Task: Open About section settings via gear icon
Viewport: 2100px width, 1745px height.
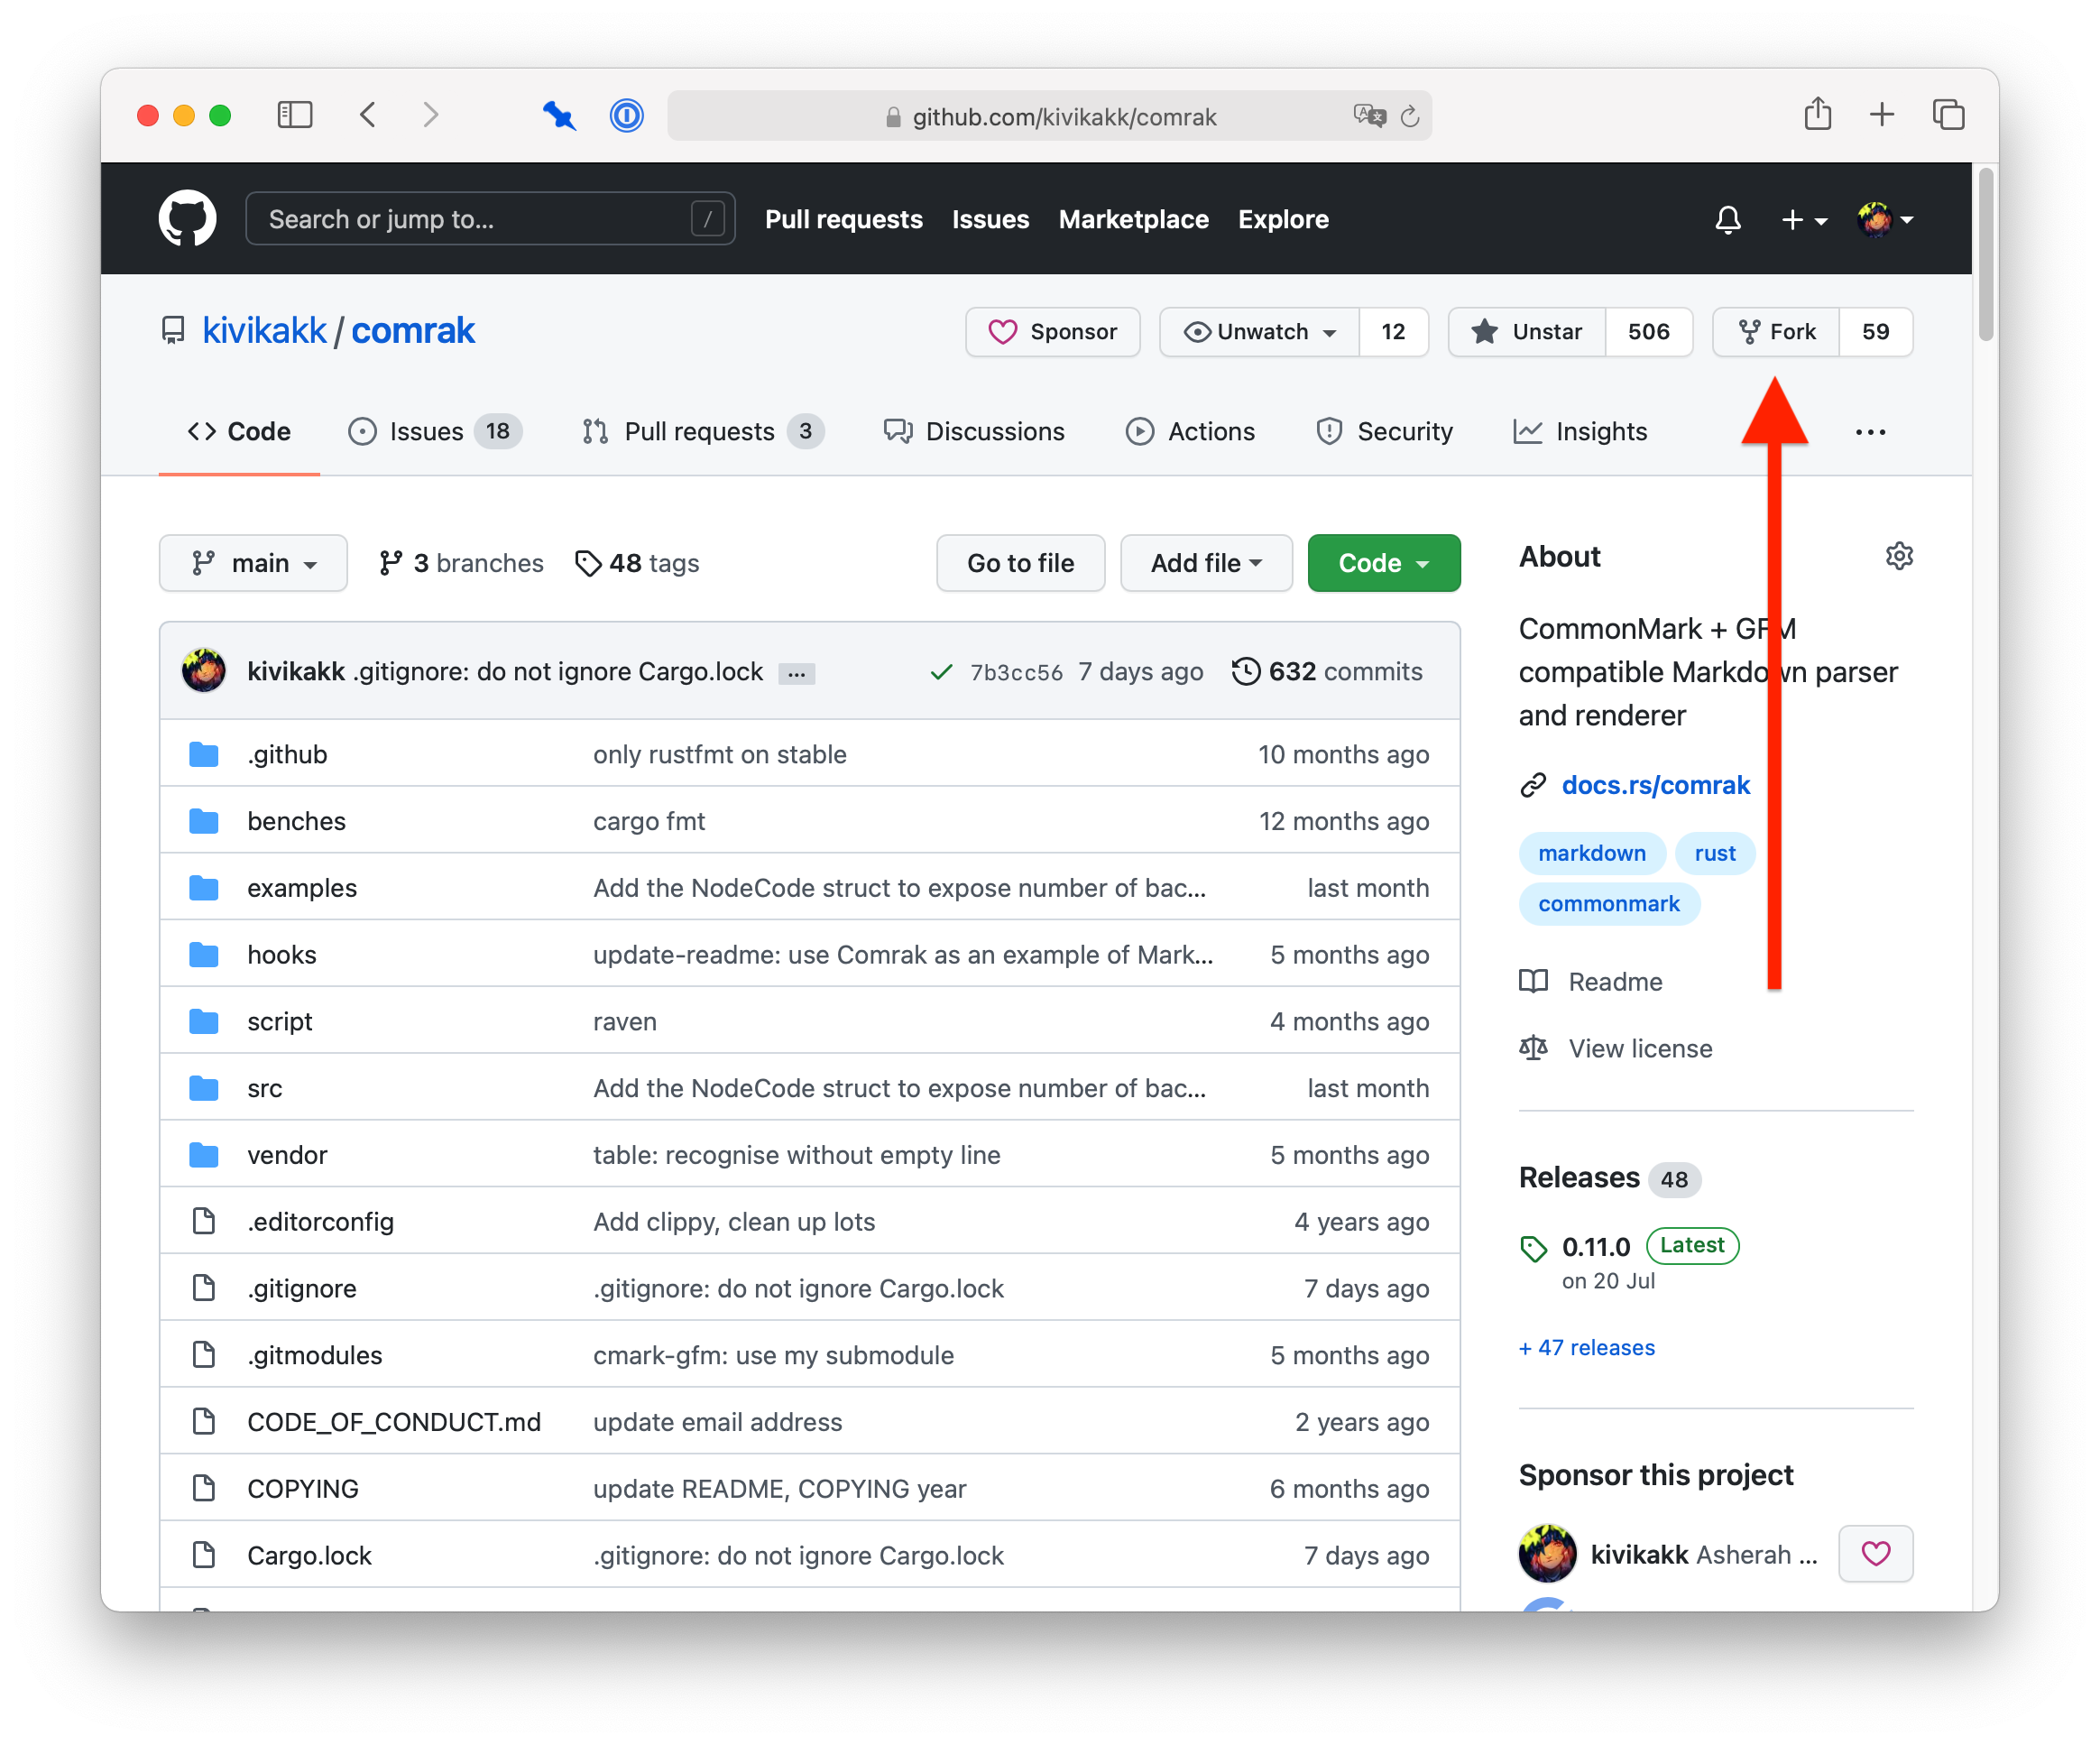Action: tap(1899, 556)
